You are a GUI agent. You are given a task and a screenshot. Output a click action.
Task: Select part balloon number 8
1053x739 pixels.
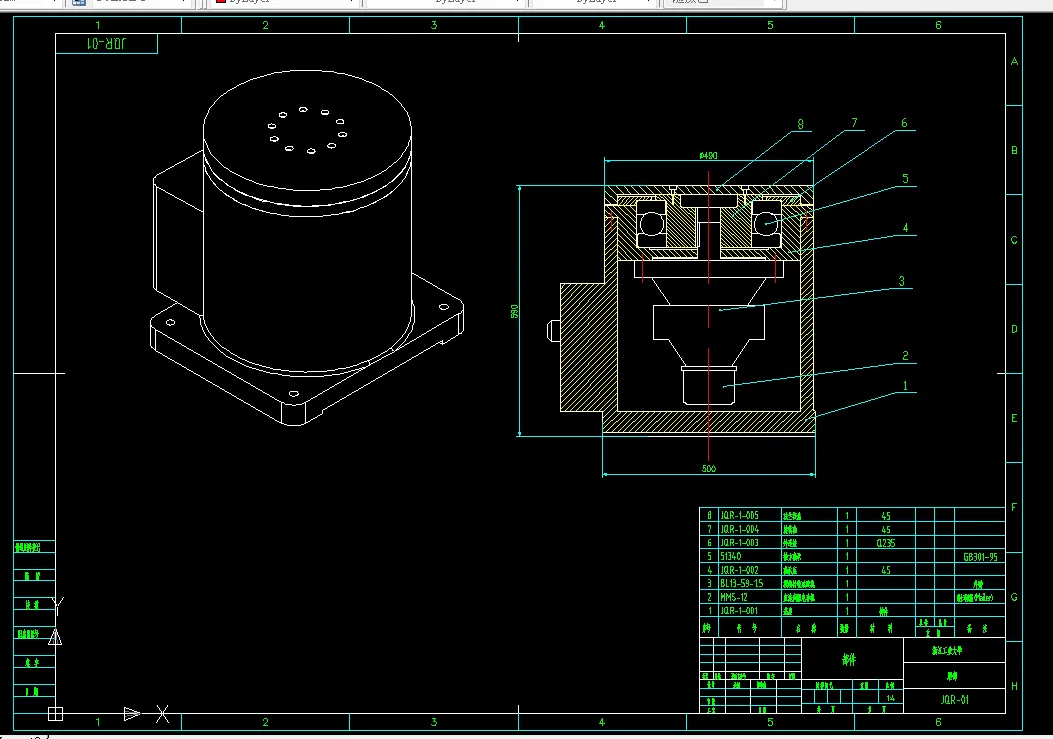pos(800,124)
